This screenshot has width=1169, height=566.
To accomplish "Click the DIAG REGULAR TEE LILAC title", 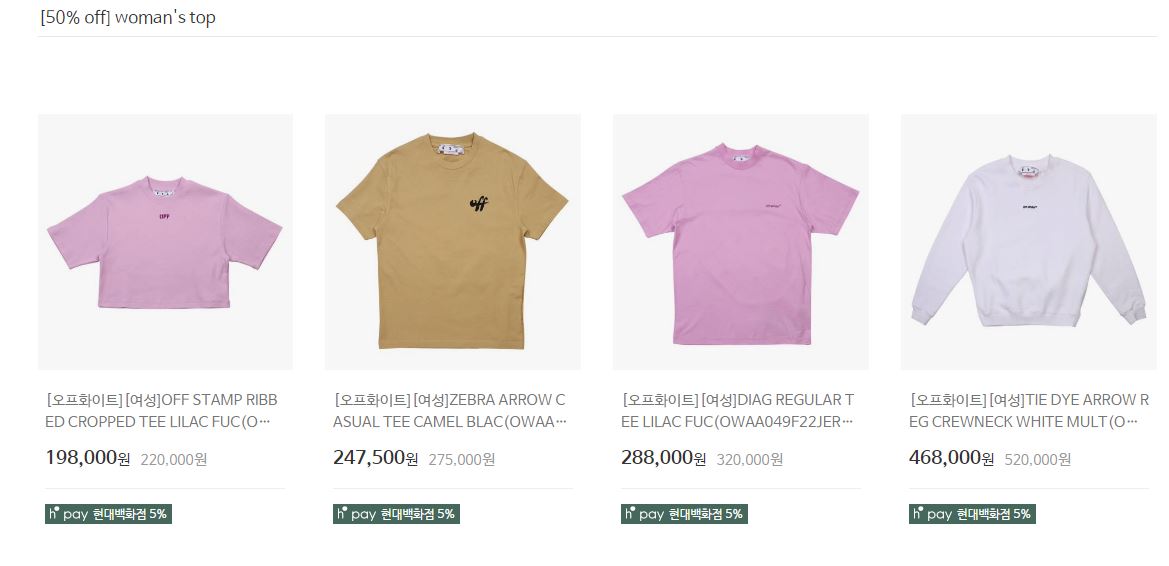I will 738,411.
